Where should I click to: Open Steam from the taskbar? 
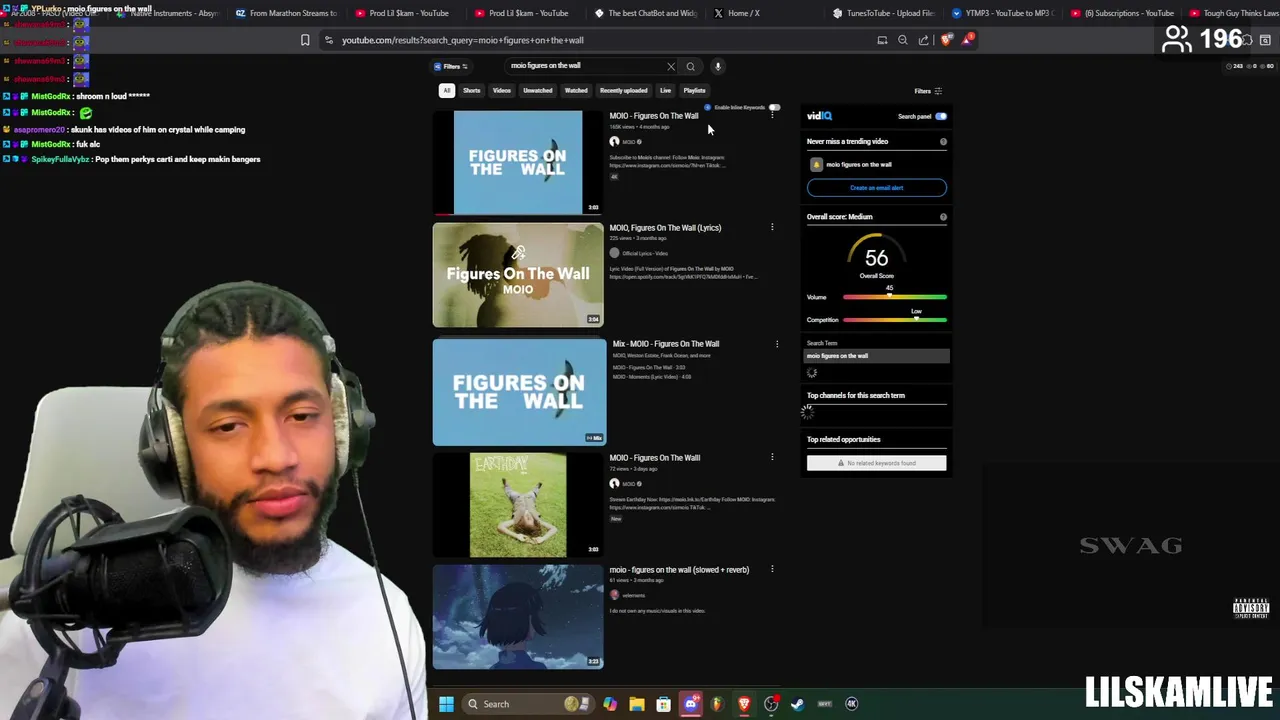click(797, 704)
